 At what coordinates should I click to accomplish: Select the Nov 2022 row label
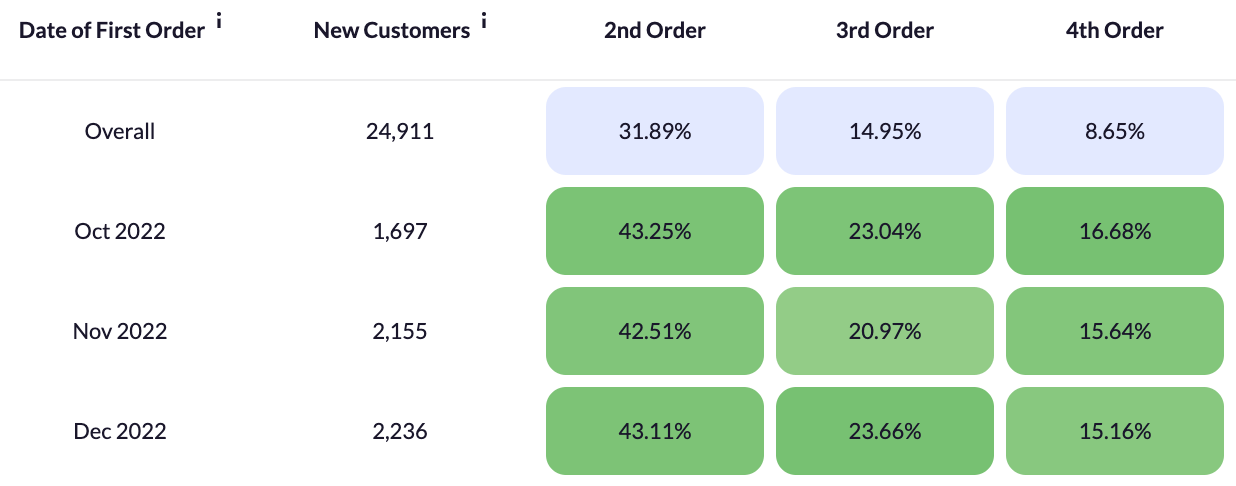click(120, 331)
